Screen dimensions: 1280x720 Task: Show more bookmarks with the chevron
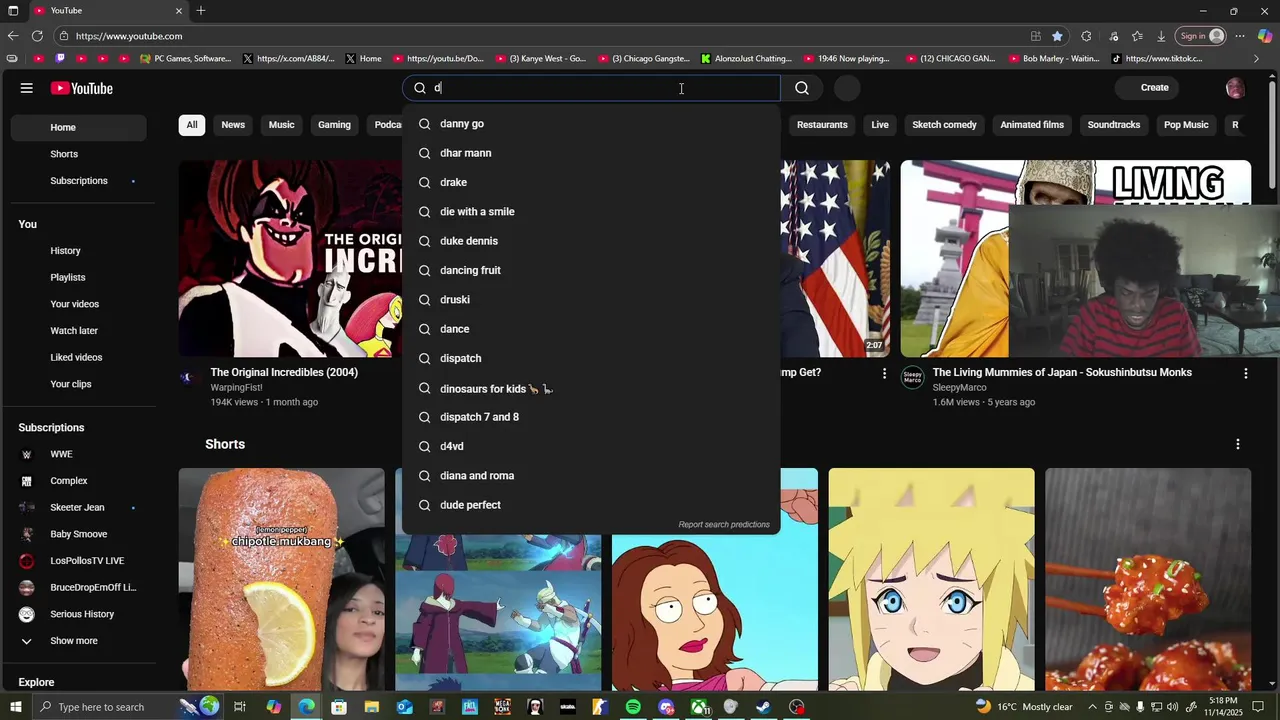[1257, 59]
